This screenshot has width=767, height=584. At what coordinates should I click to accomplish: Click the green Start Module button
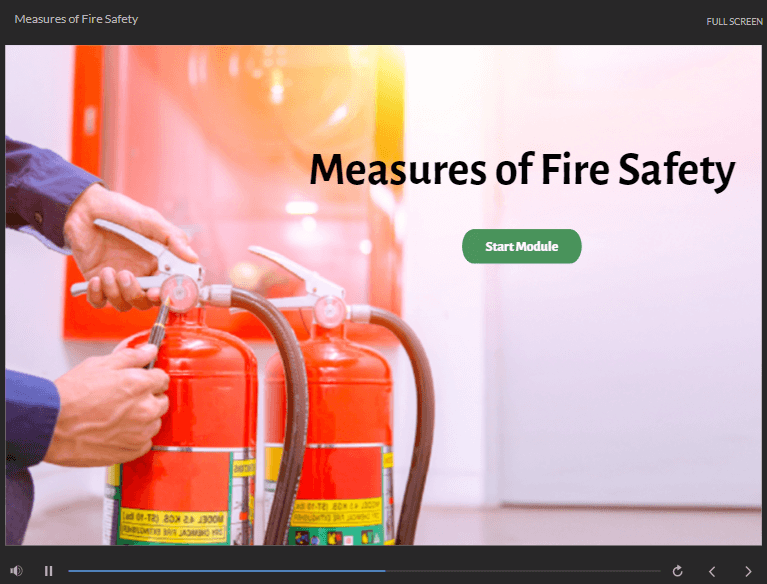[x=521, y=246]
